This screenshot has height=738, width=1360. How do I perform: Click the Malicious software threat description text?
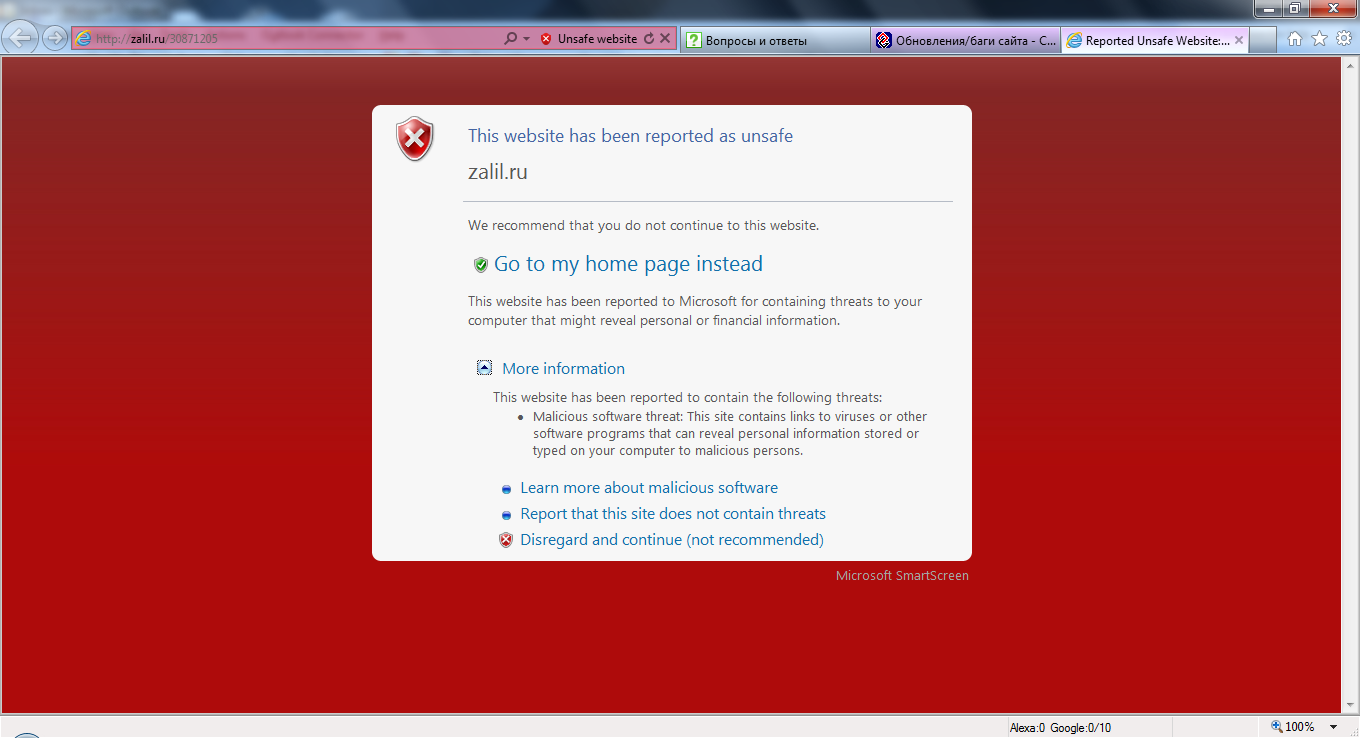(x=730, y=434)
